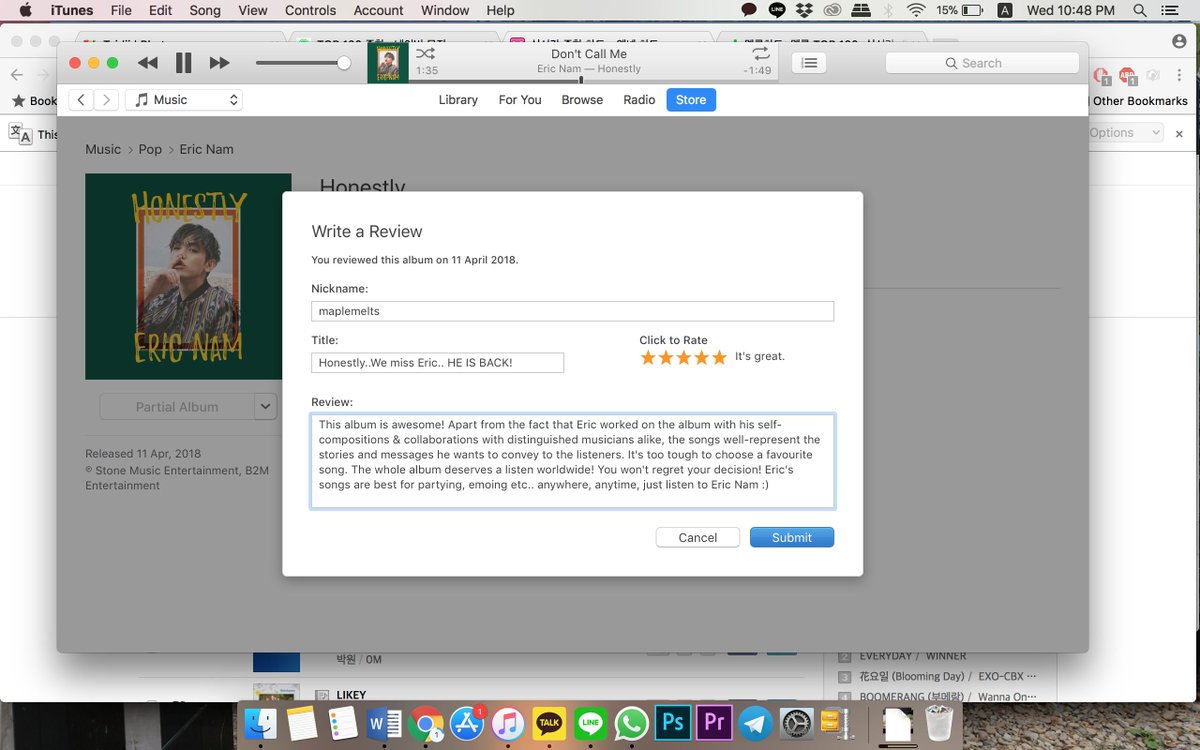Expand the arrow next to Partial Album
Viewport: 1200px width, 750px height.
tap(265, 407)
